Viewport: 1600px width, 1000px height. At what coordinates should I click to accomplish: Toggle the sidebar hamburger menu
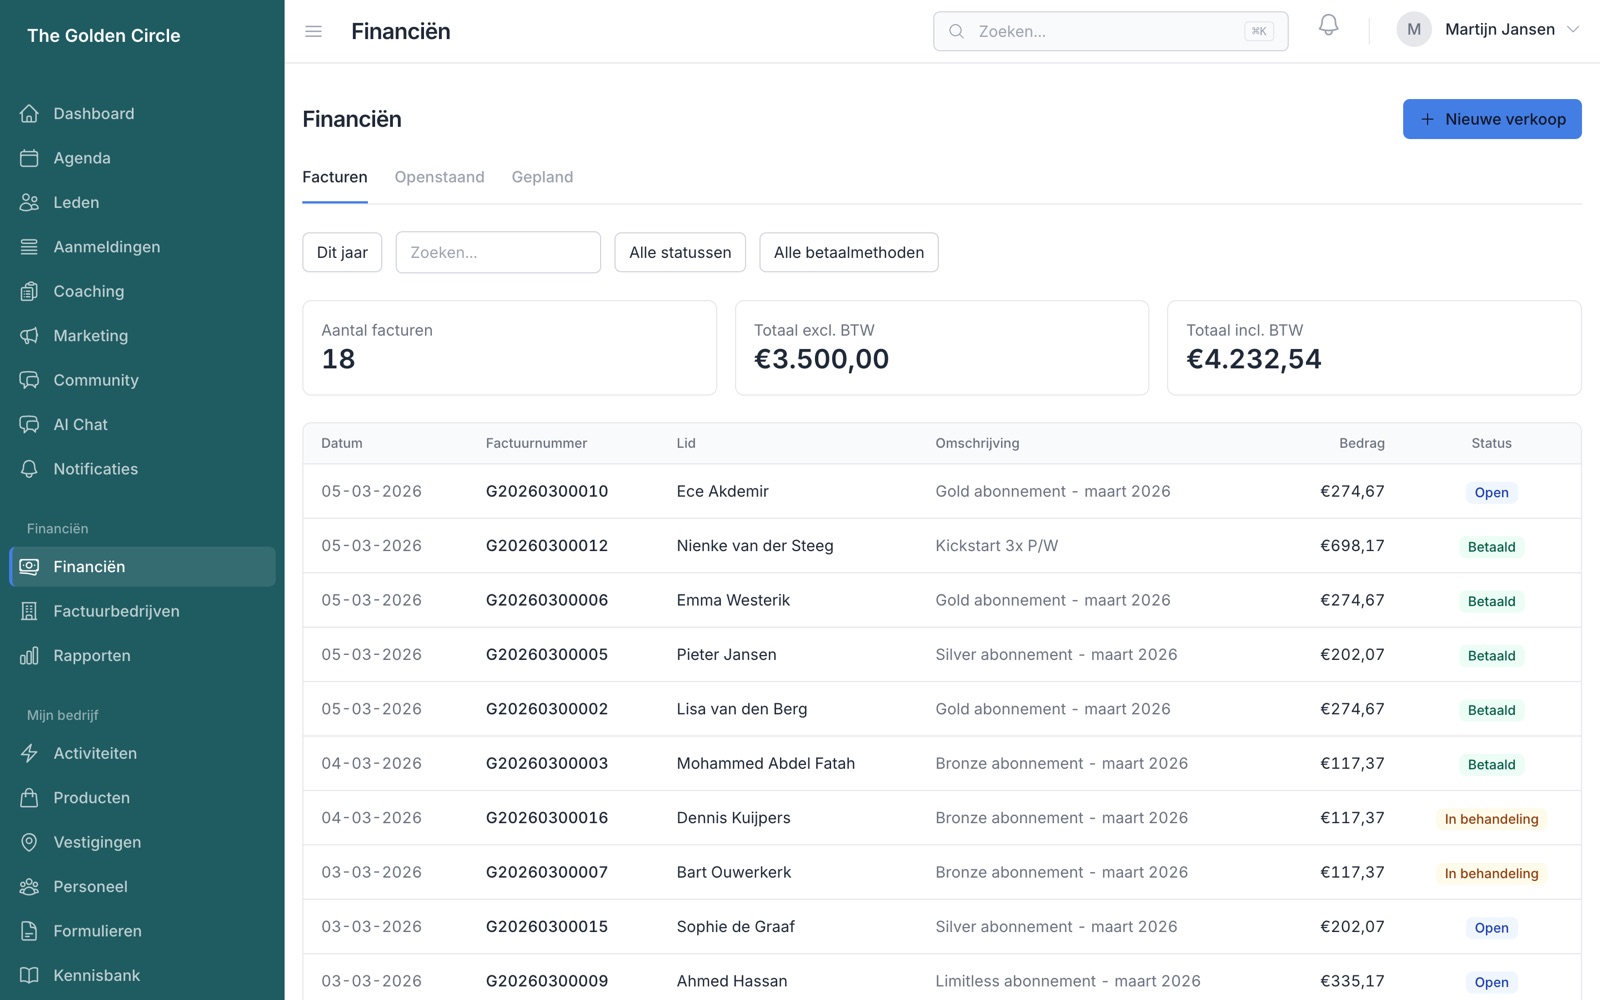coord(313,31)
